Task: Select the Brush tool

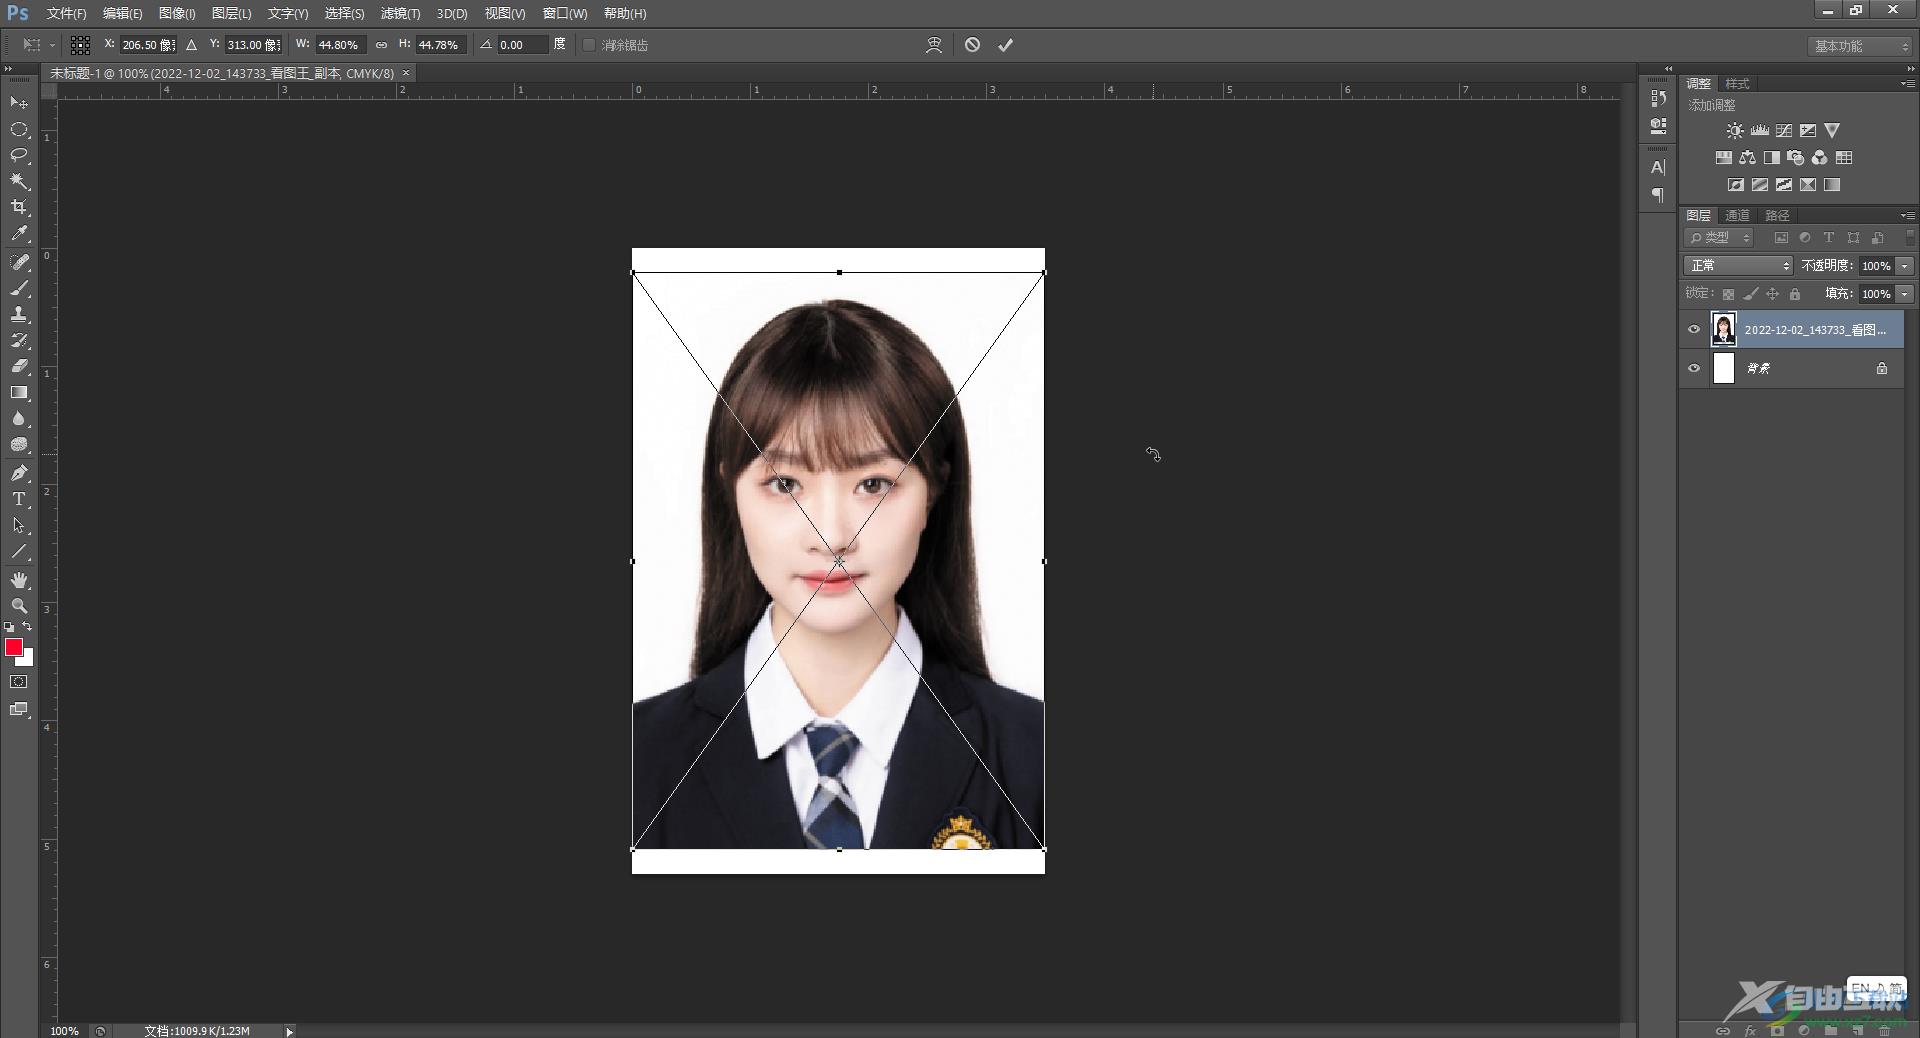Action: (x=19, y=288)
